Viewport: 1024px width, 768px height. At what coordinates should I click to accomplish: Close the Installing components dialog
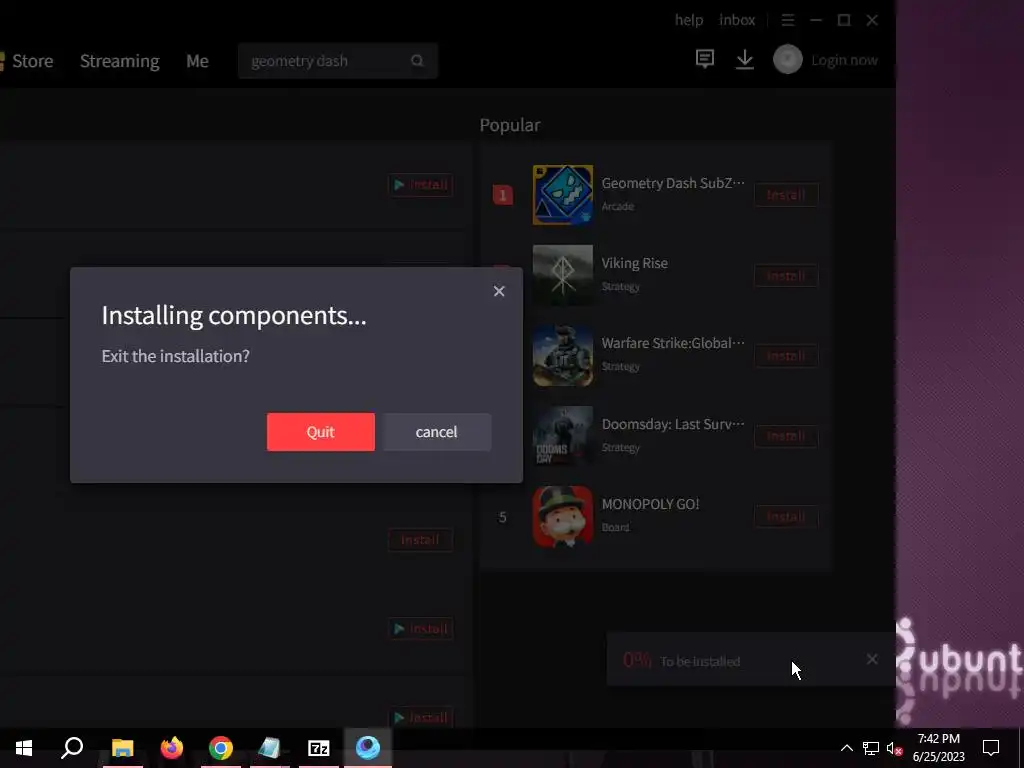(499, 291)
